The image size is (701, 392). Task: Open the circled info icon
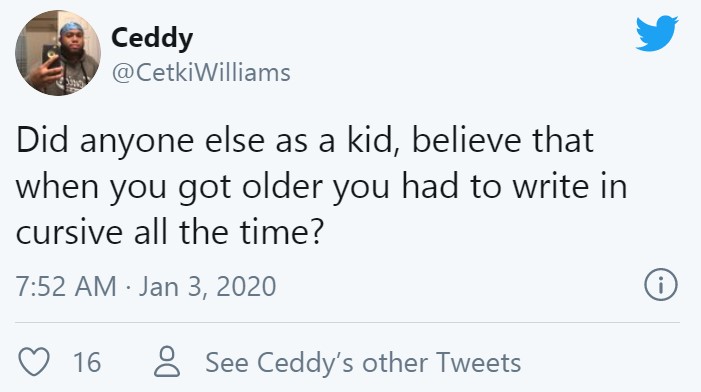click(661, 285)
